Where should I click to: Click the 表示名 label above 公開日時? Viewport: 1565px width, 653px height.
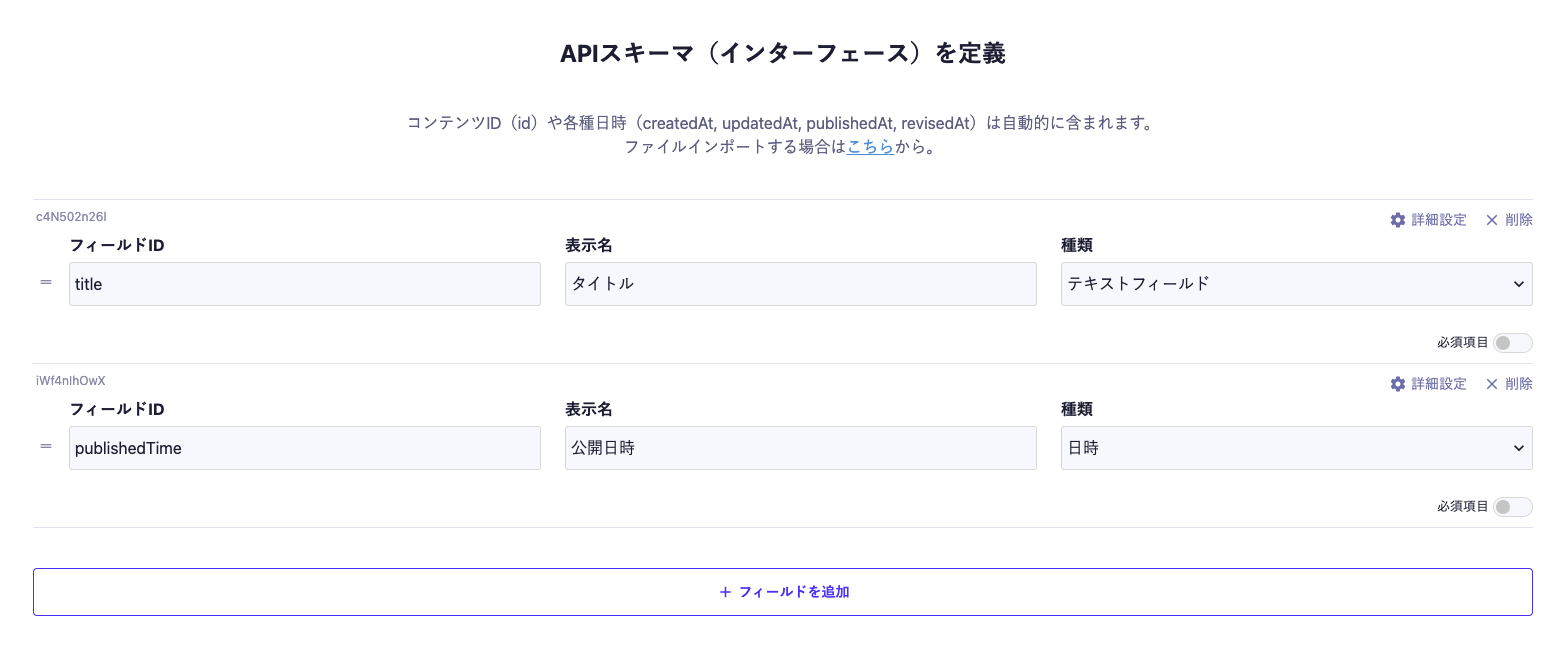588,409
